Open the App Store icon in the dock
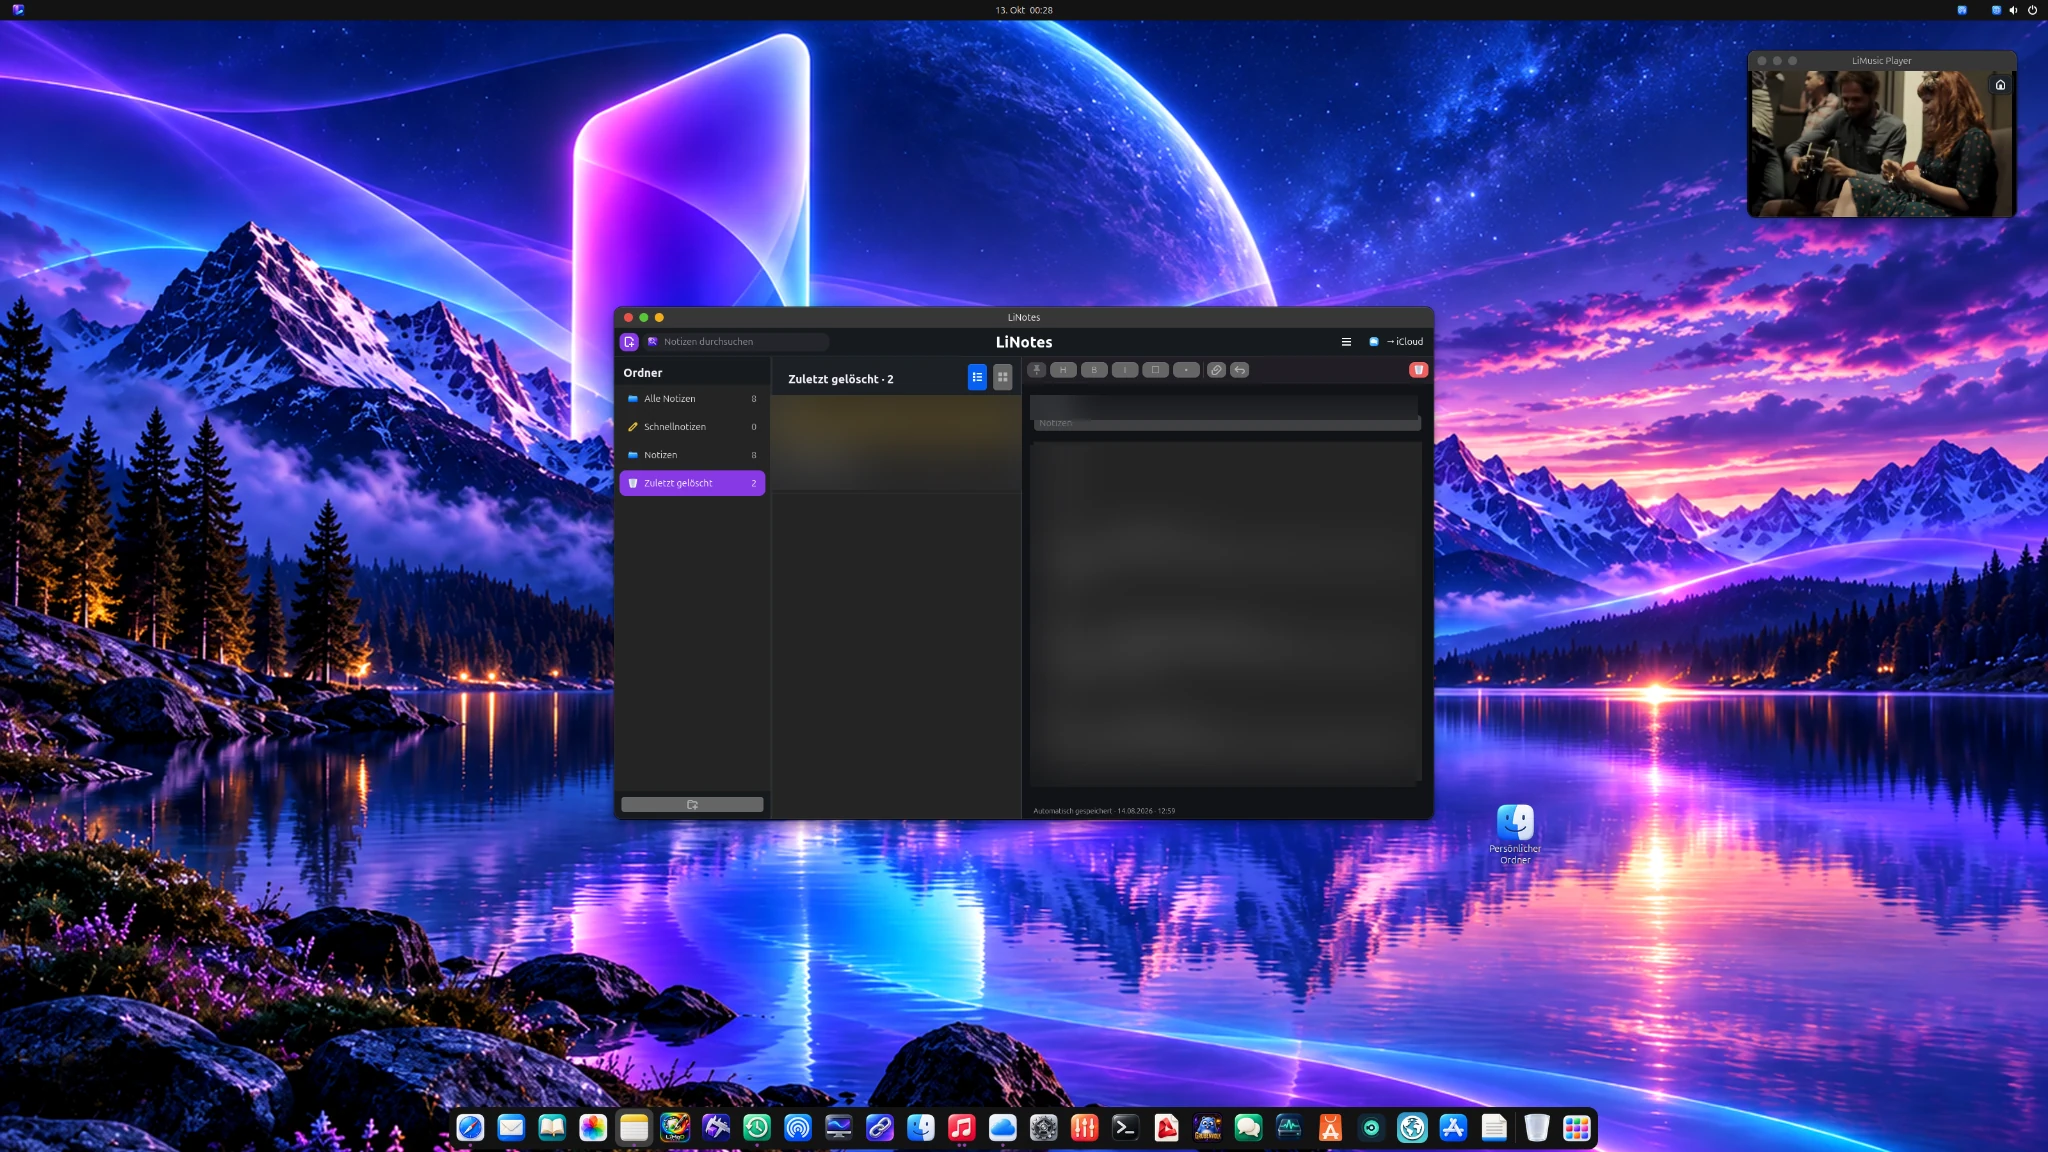Image resolution: width=2048 pixels, height=1152 pixels. pyautogui.click(x=1453, y=1128)
